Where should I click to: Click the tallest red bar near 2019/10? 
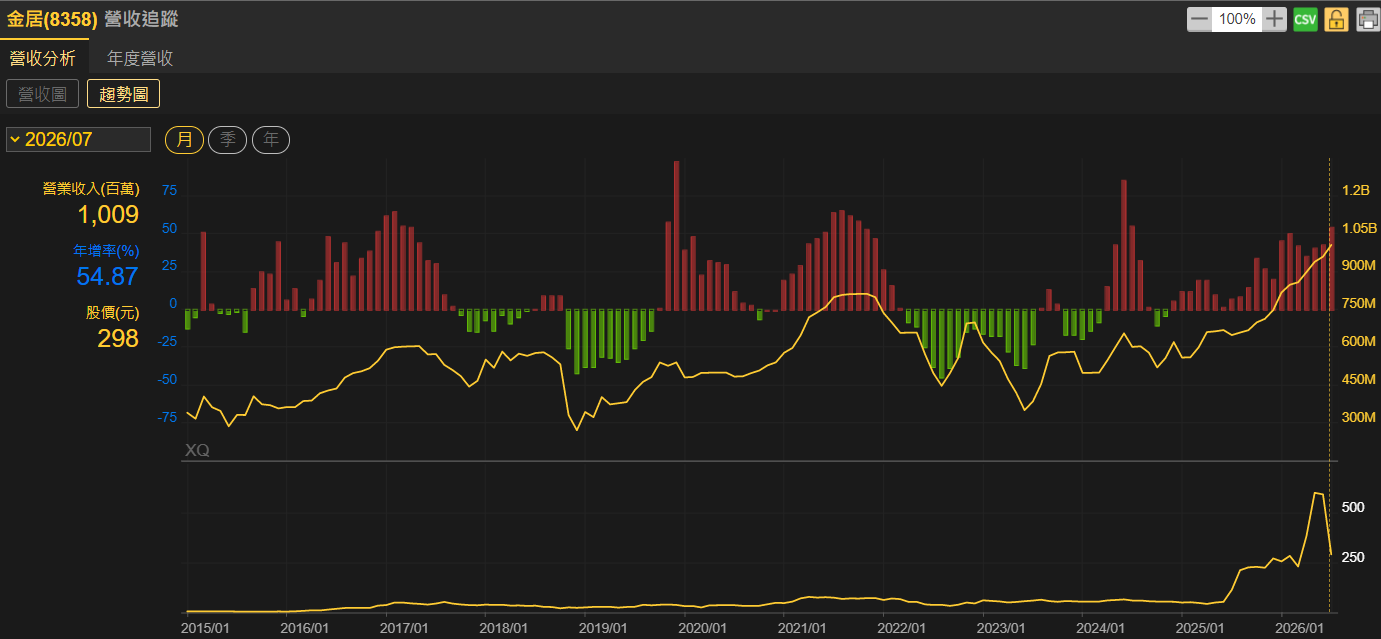coord(677,236)
